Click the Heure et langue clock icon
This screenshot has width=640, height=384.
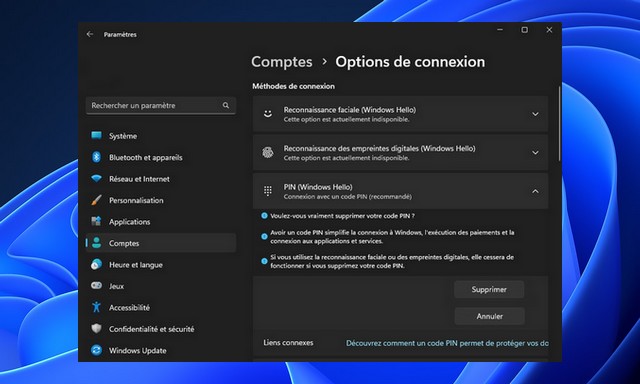point(96,264)
